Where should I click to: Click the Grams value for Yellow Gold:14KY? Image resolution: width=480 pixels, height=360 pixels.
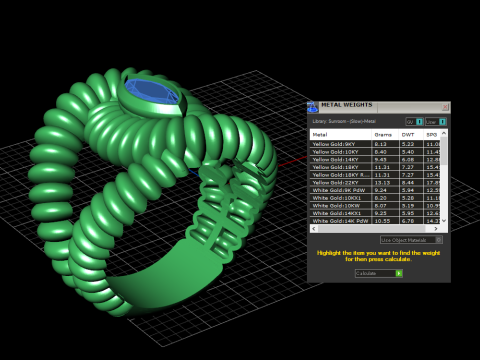(381, 159)
